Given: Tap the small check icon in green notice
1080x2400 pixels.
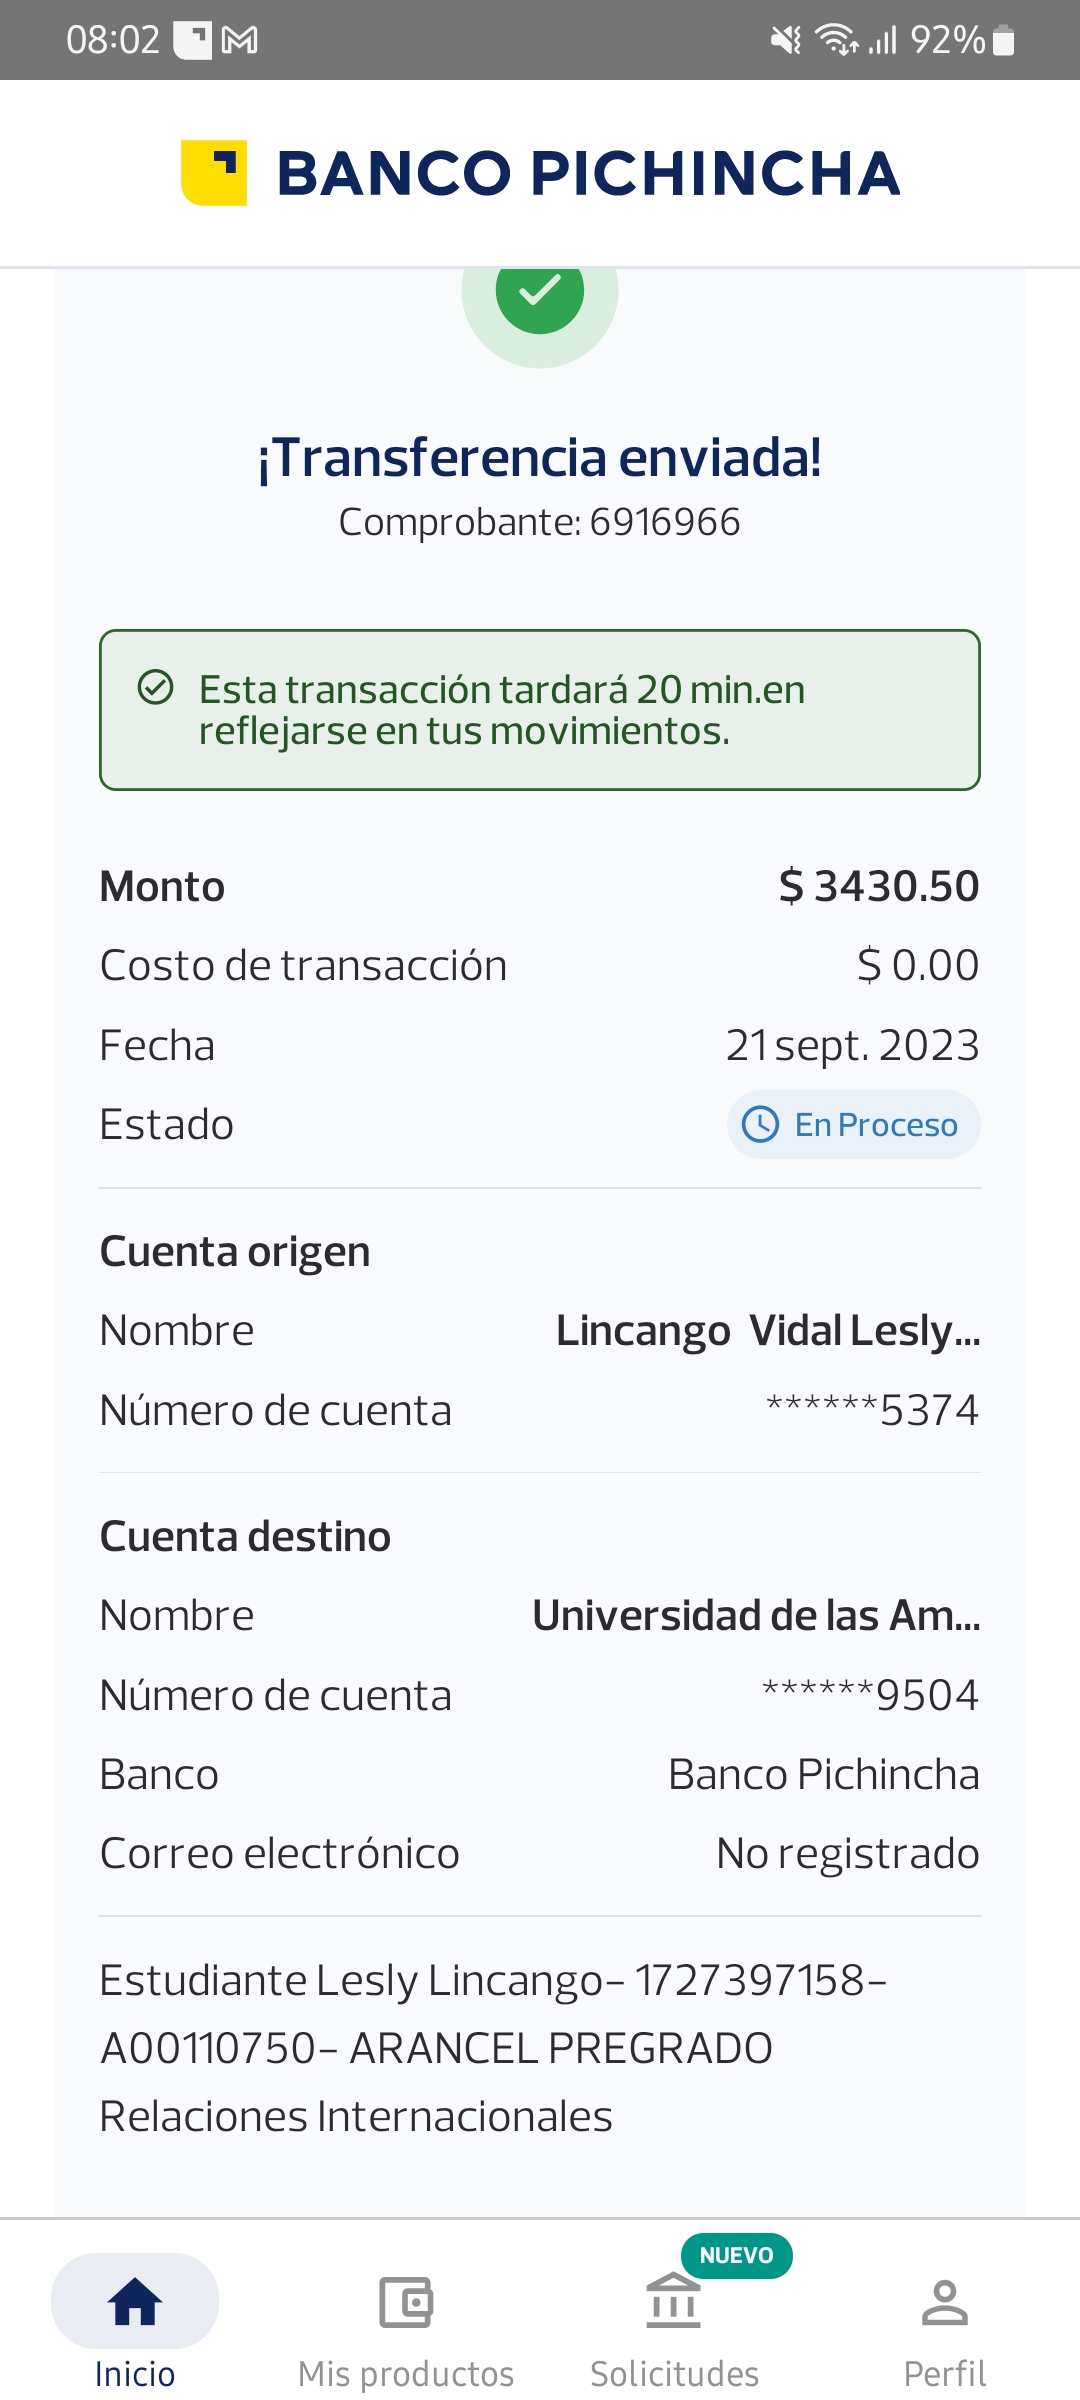Looking at the screenshot, I should [x=156, y=688].
